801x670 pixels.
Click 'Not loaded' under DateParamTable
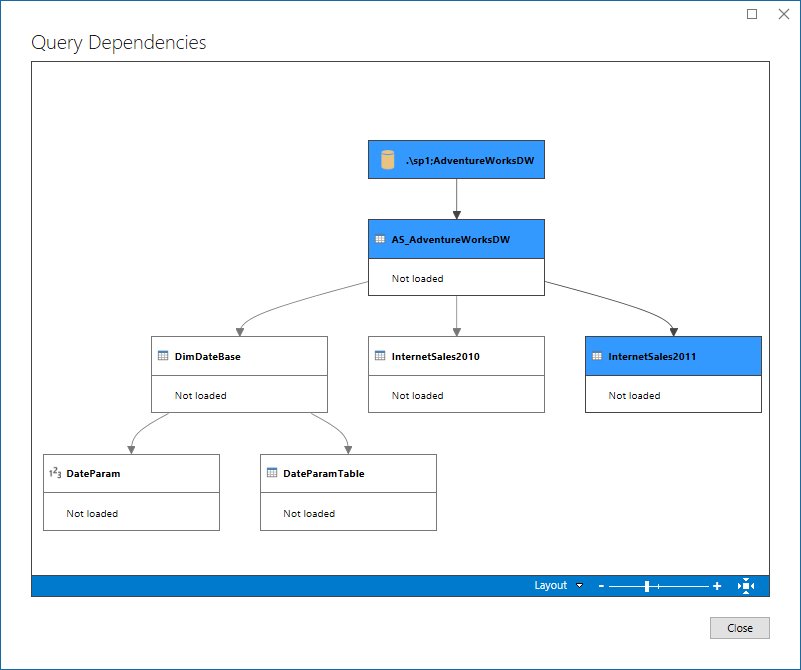(x=309, y=513)
